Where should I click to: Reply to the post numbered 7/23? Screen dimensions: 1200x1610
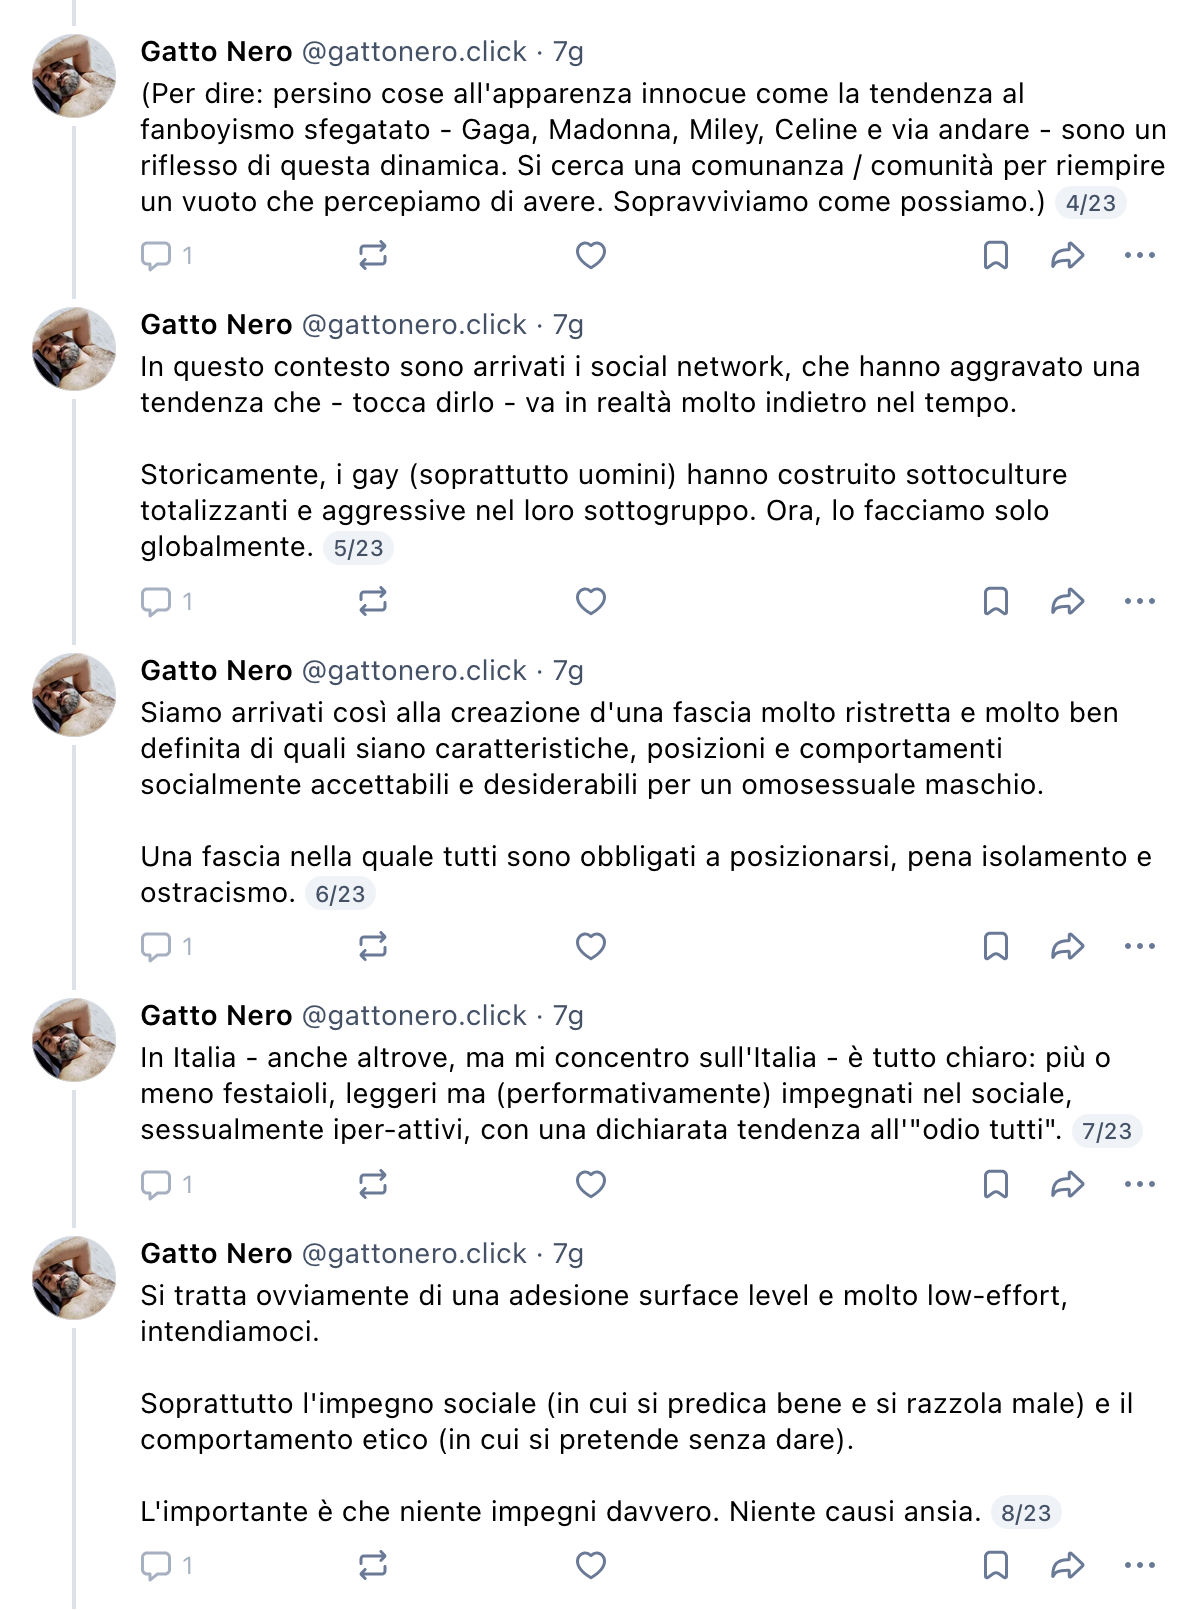point(166,1185)
